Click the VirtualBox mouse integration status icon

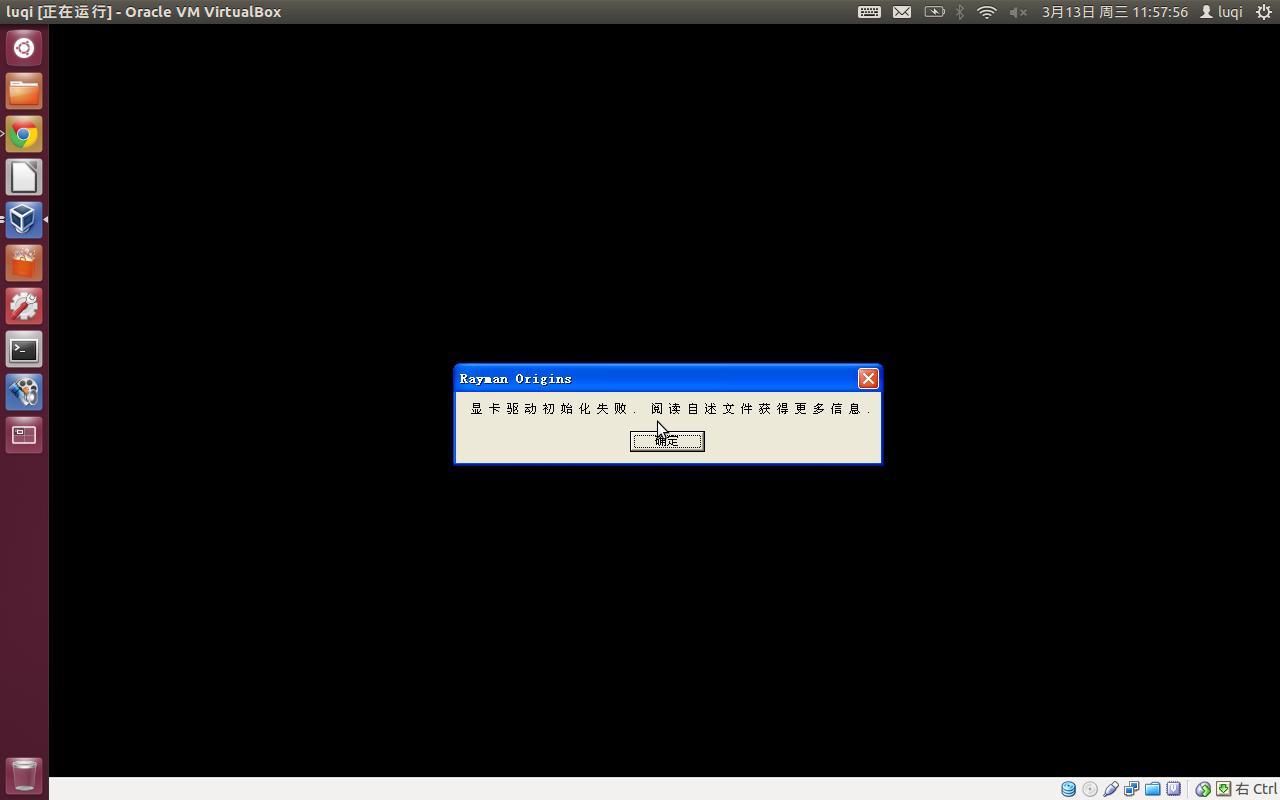click(1203, 789)
